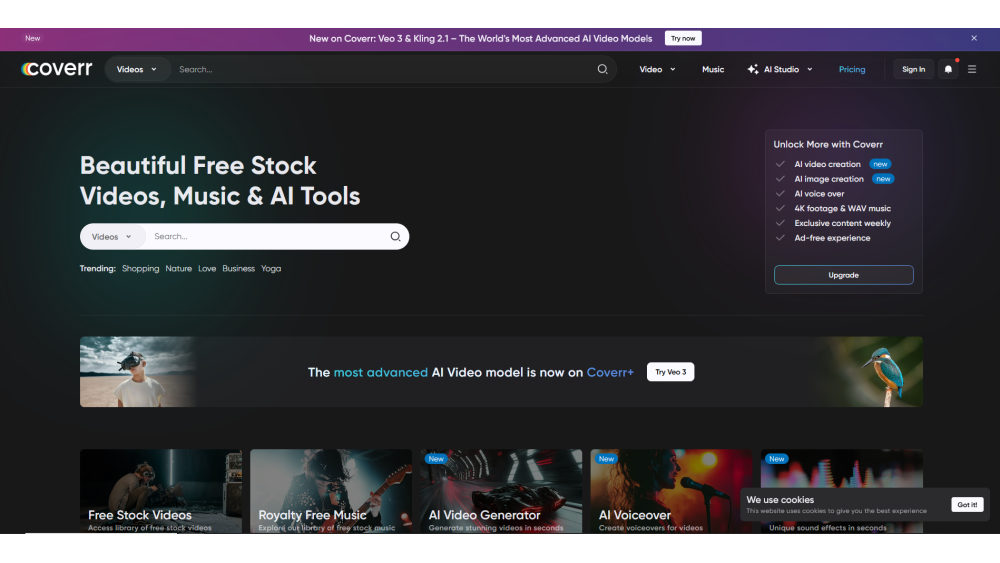Viewport: 1000px width, 563px height.
Task: Click the top navbar search magnifier icon
Action: 602,69
